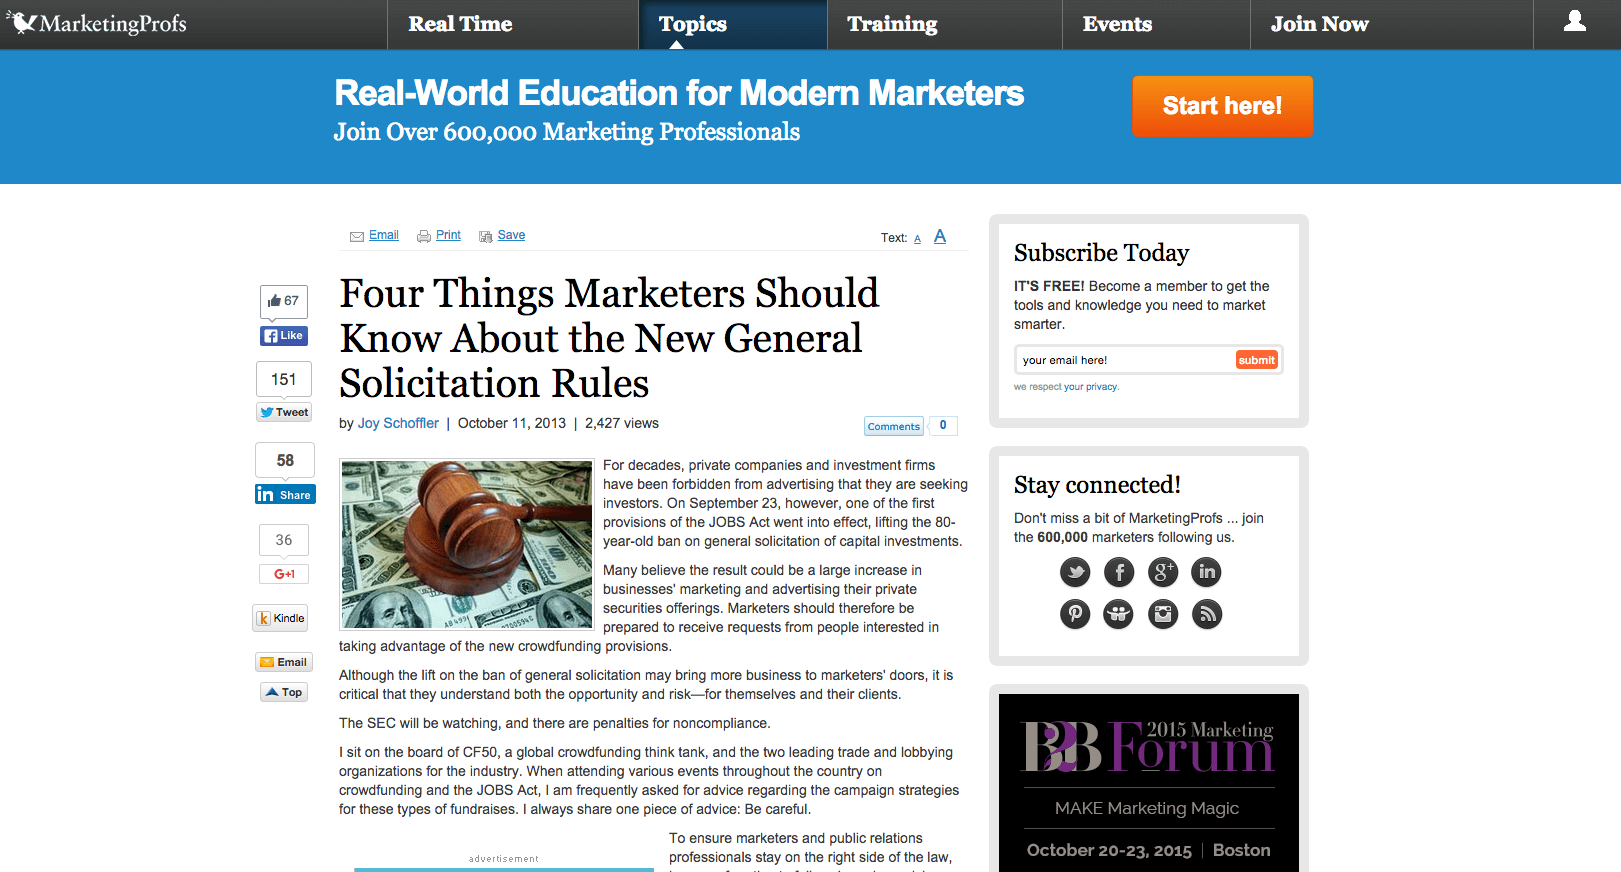Click the comments count 0
The width and height of the screenshot is (1621, 872).
pyautogui.click(x=943, y=425)
